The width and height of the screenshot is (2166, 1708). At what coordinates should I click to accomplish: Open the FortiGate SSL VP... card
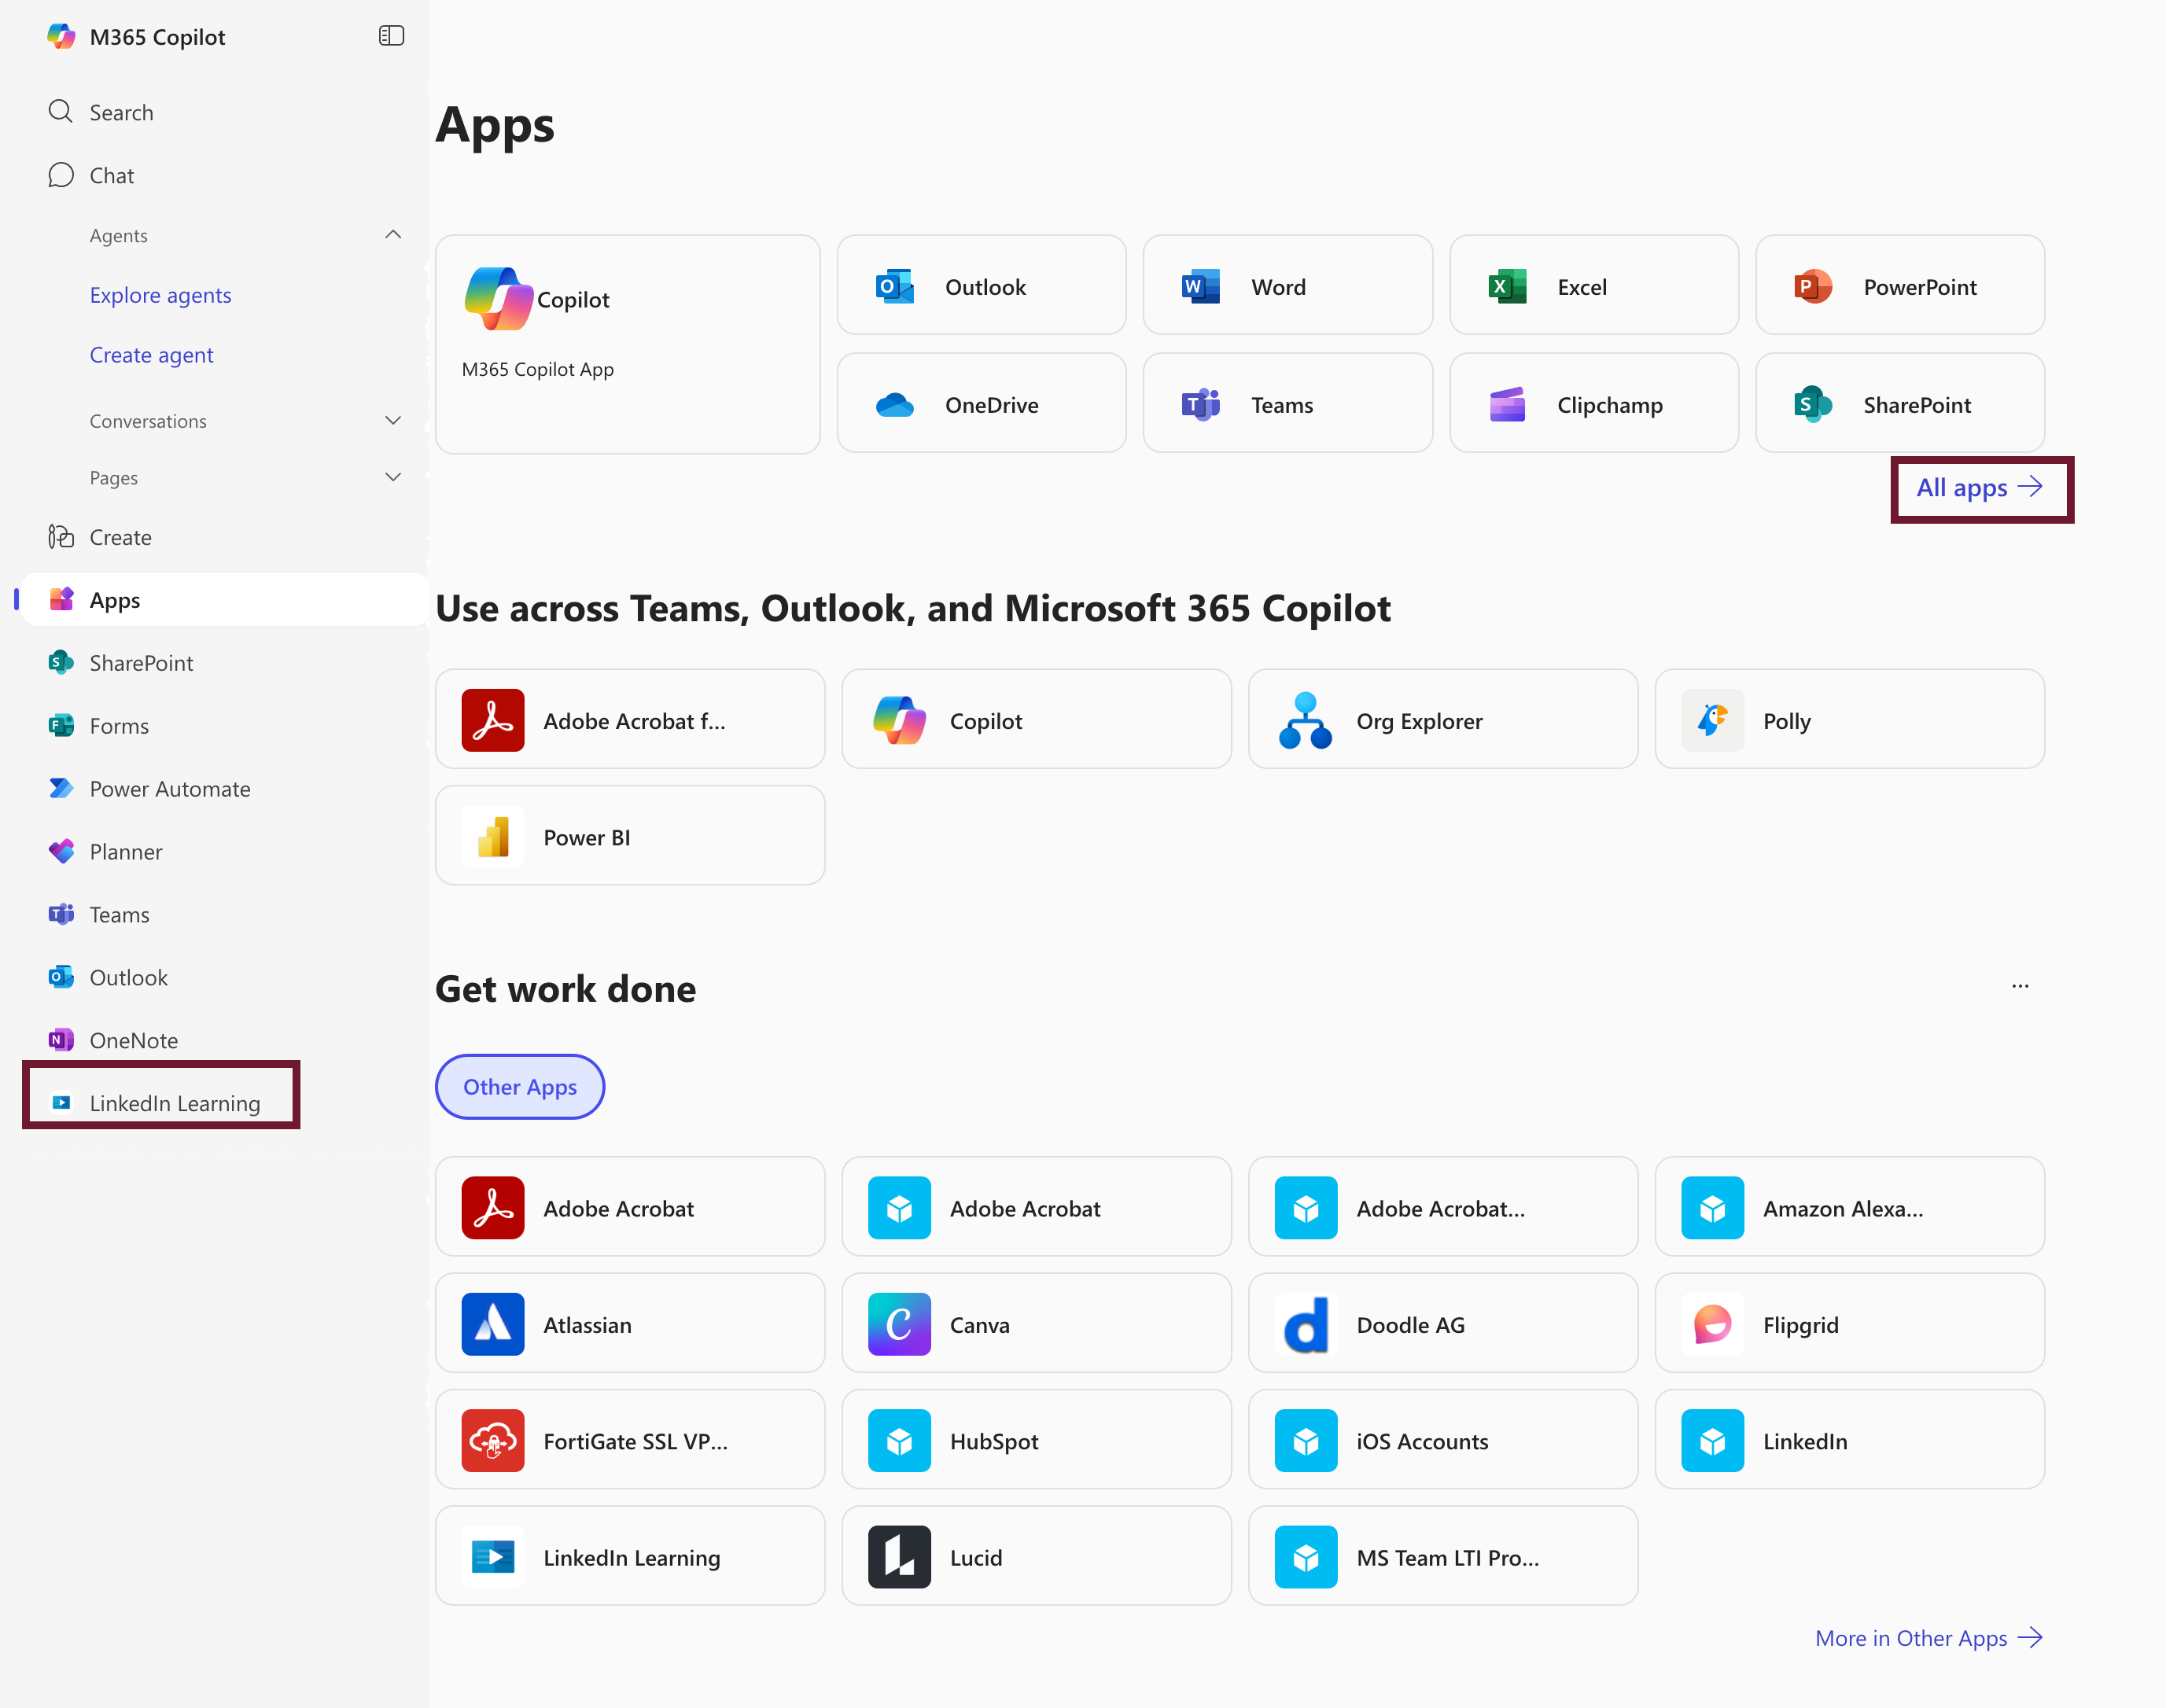tap(630, 1439)
